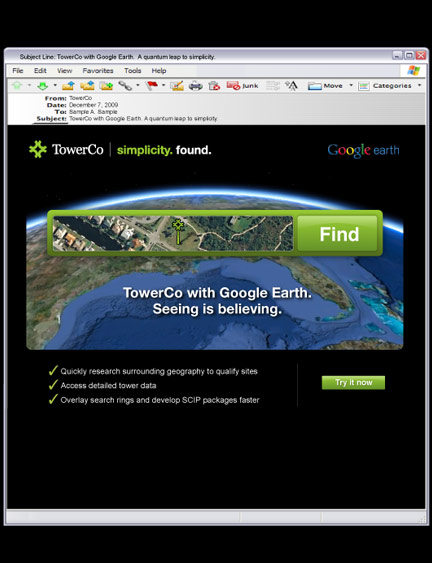432x563 pixels.
Task: Click the delete message icon
Action: click(214, 86)
